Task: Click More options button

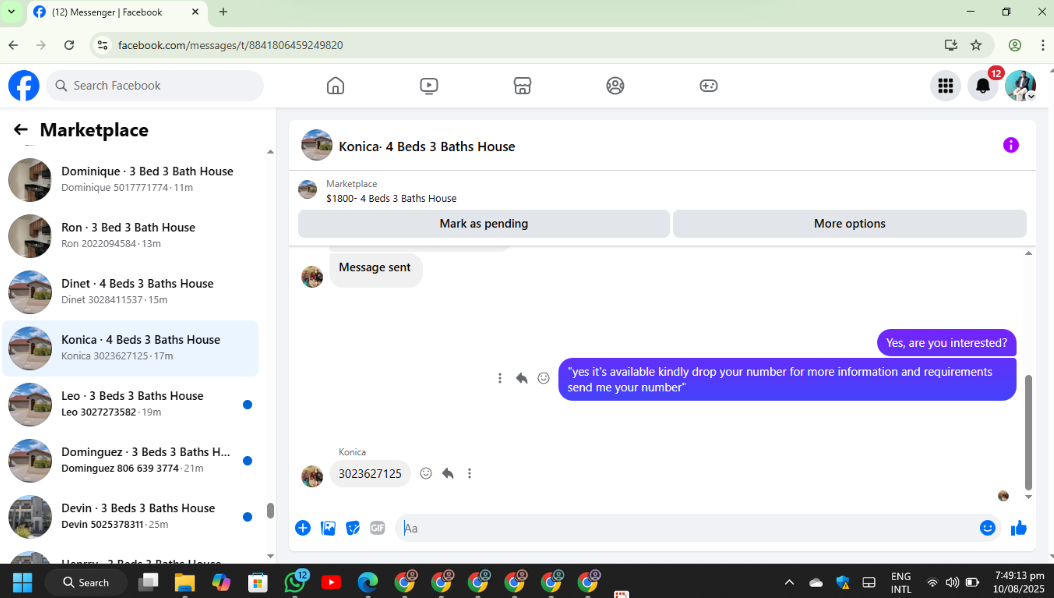Action: click(x=850, y=224)
